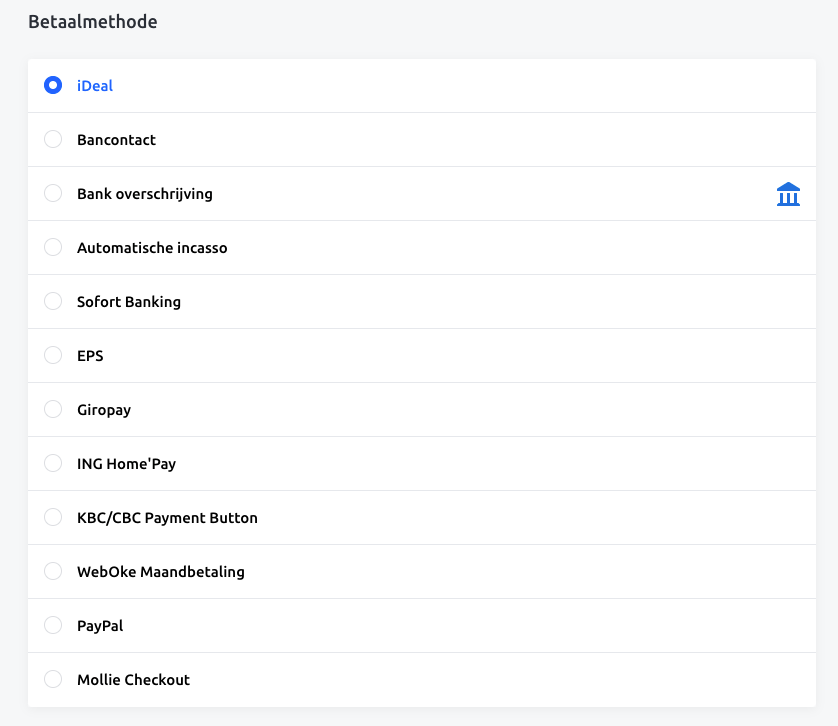Click the Bank overschrijving label text
This screenshot has width=838, height=726.
145,194
